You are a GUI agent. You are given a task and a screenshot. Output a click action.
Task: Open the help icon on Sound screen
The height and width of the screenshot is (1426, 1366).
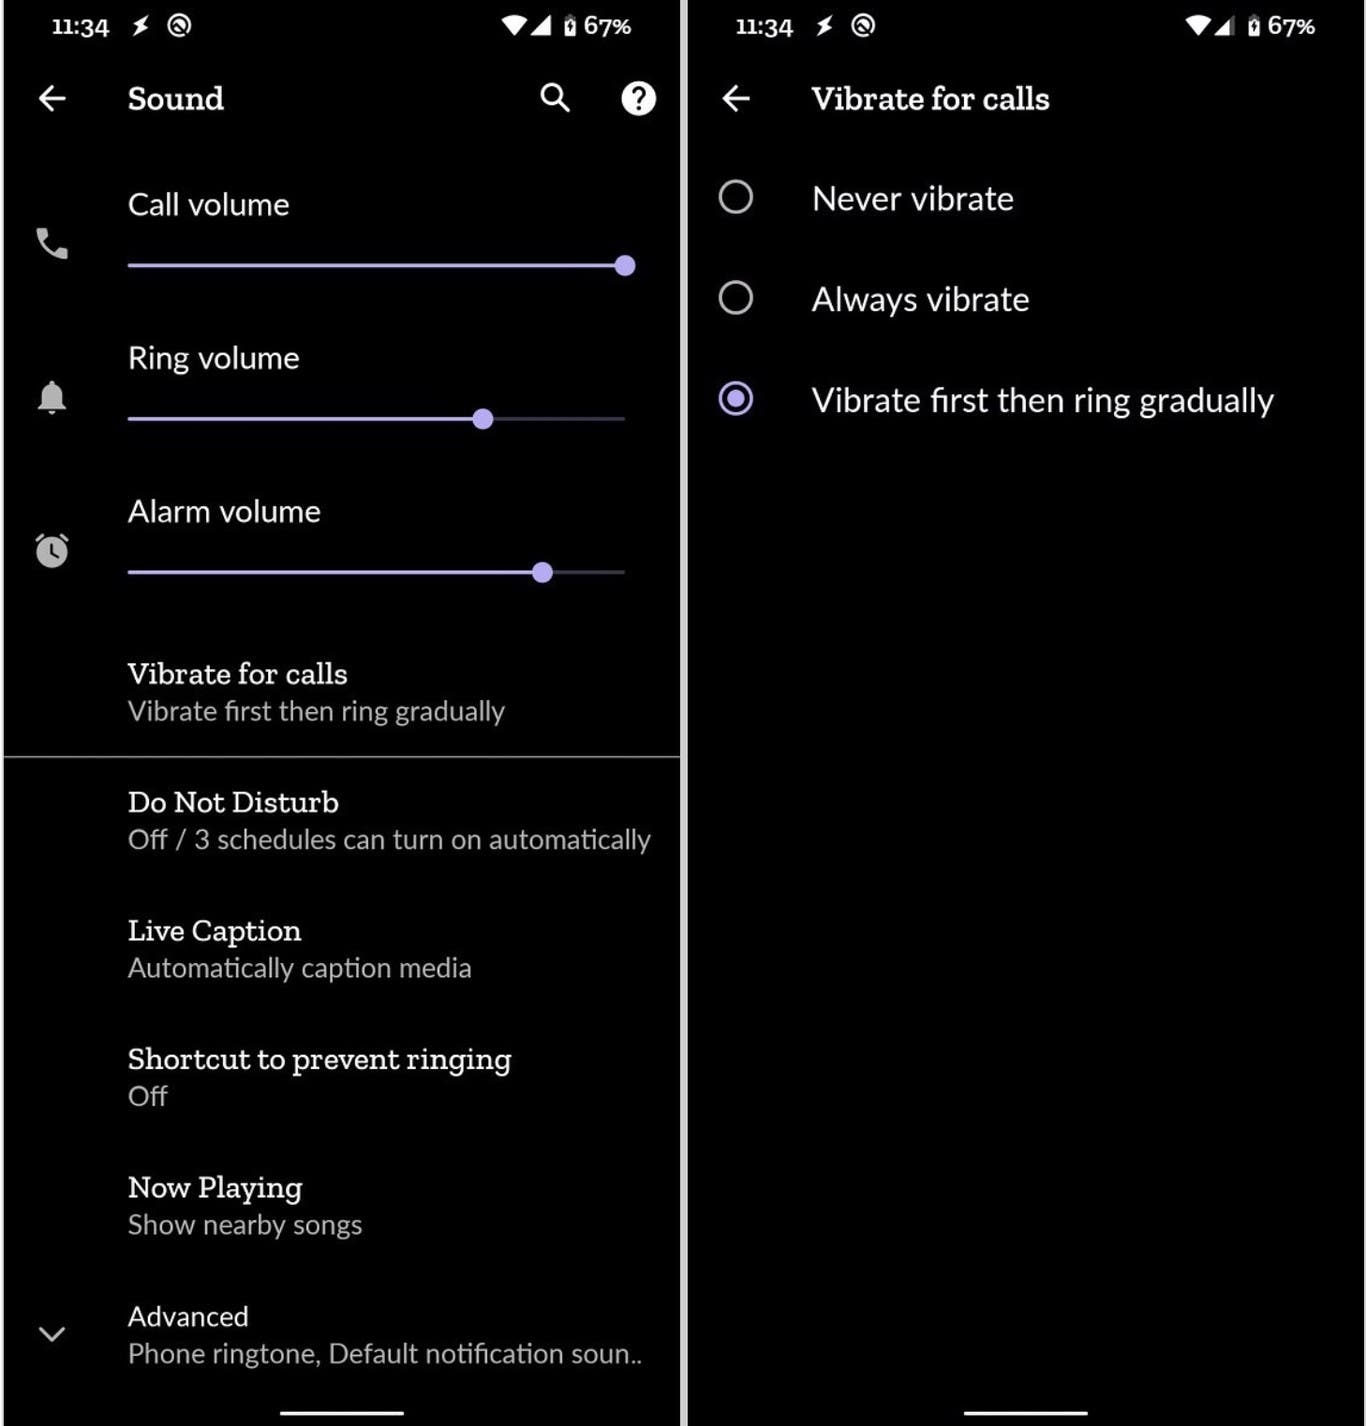point(638,98)
